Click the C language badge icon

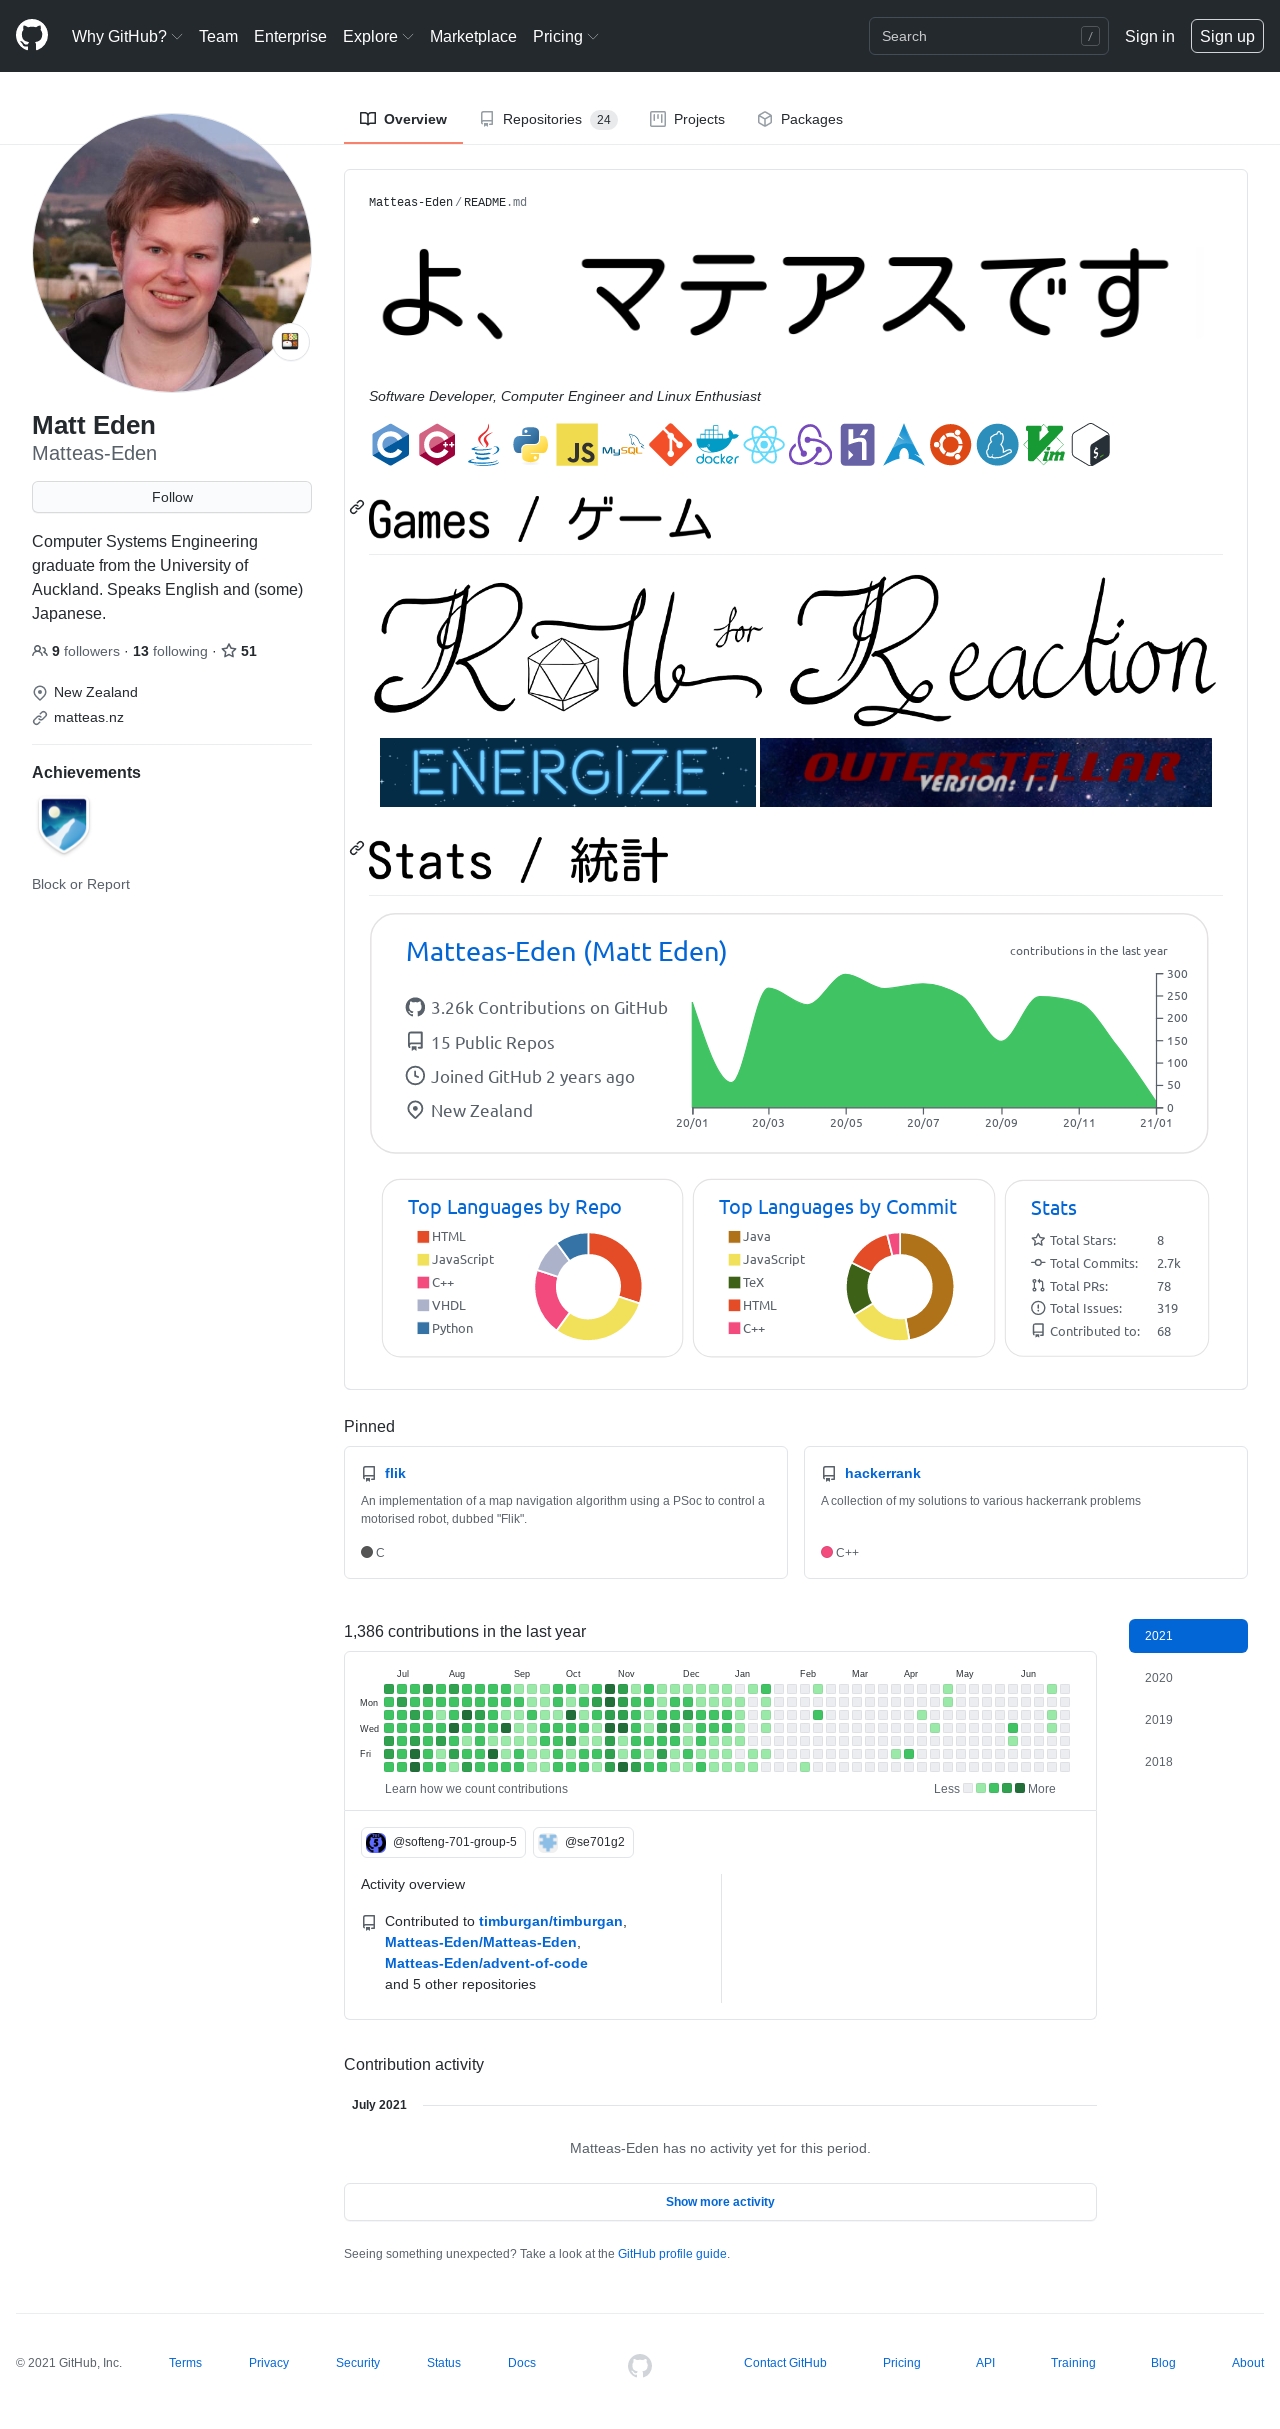click(391, 445)
